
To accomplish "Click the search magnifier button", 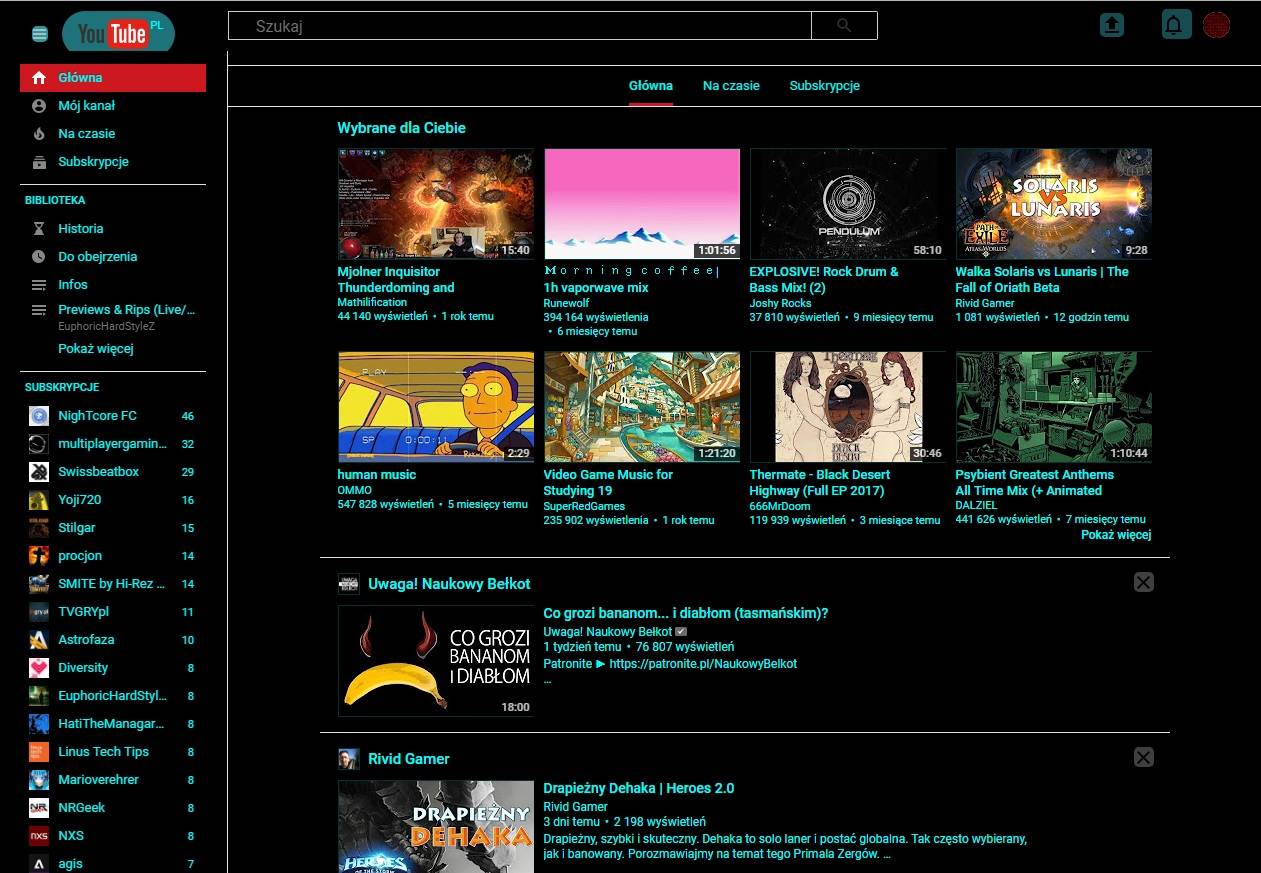I will [844, 25].
